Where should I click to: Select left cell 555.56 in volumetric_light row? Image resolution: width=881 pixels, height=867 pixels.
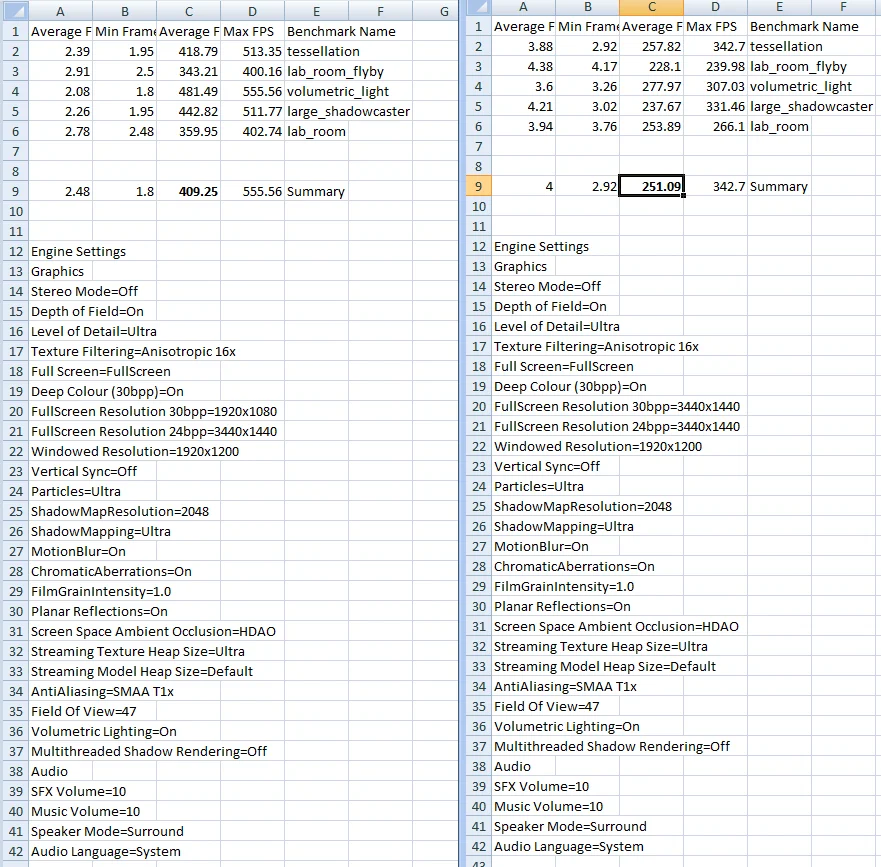click(x=252, y=92)
